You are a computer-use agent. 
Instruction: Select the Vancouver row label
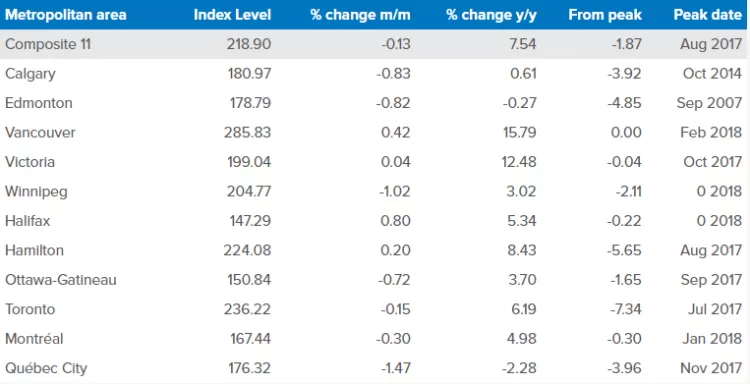(x=40, y=132)
